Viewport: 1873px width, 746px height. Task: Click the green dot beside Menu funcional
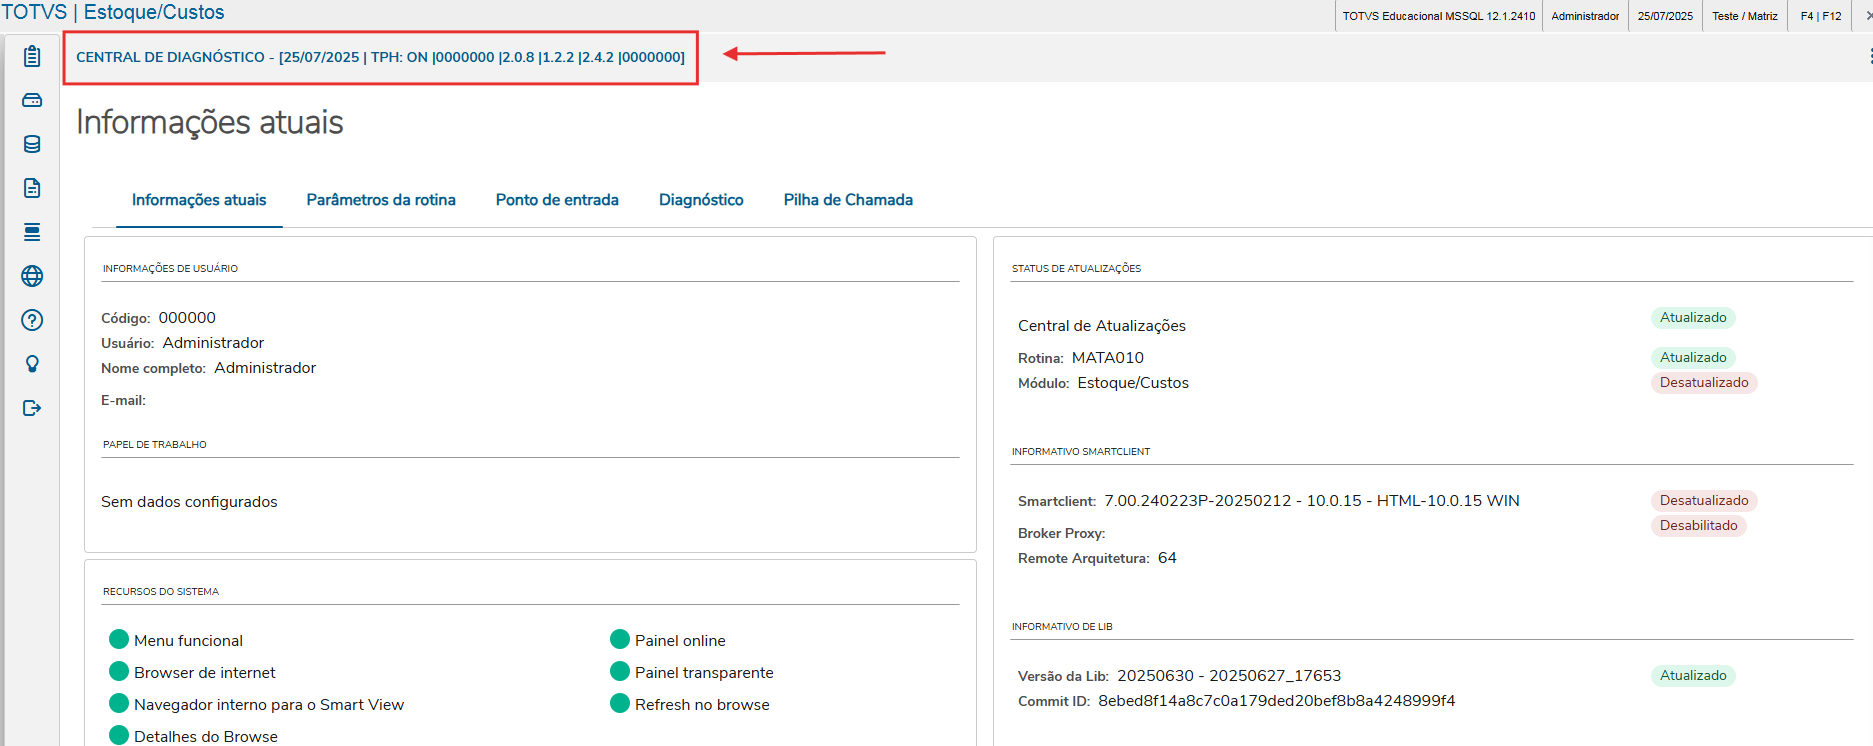pos(119,639)
